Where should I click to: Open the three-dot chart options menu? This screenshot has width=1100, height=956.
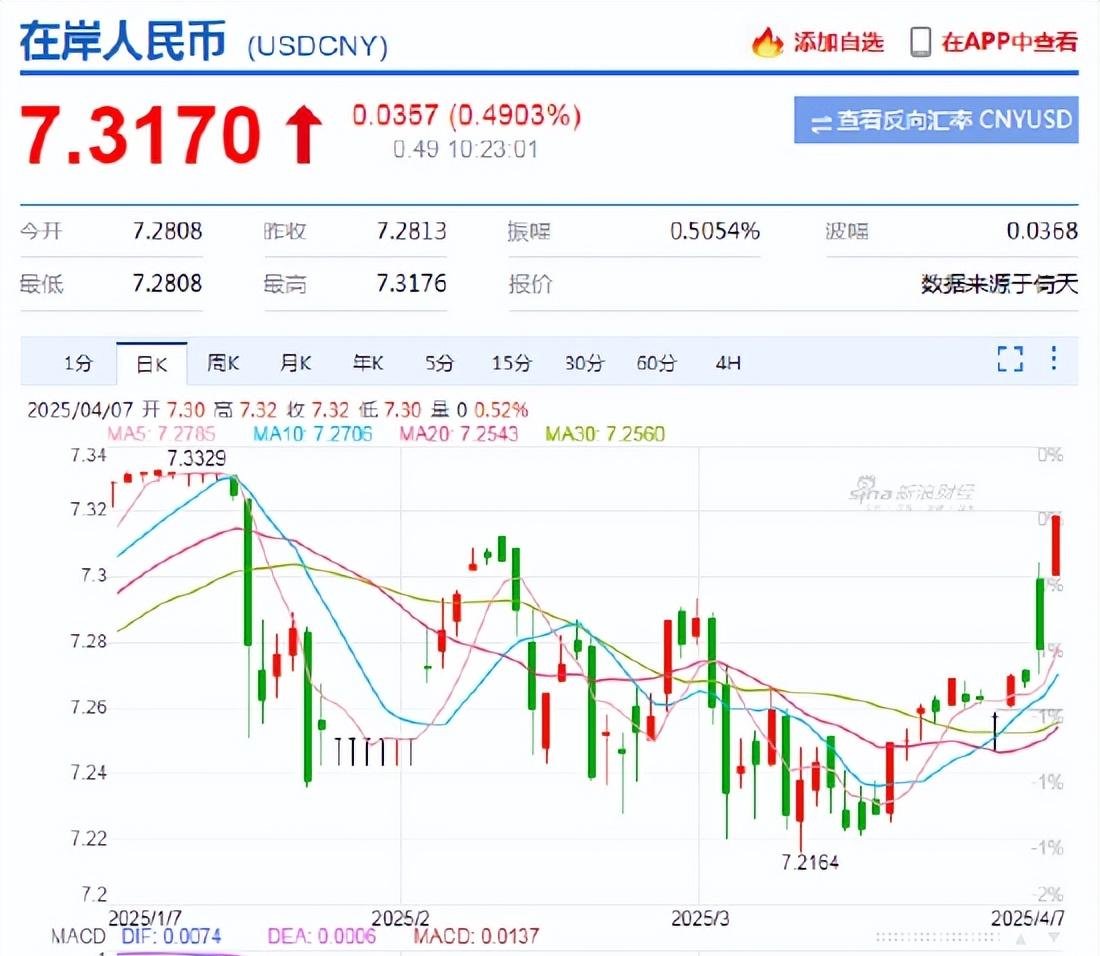[x=1054, y=358]
